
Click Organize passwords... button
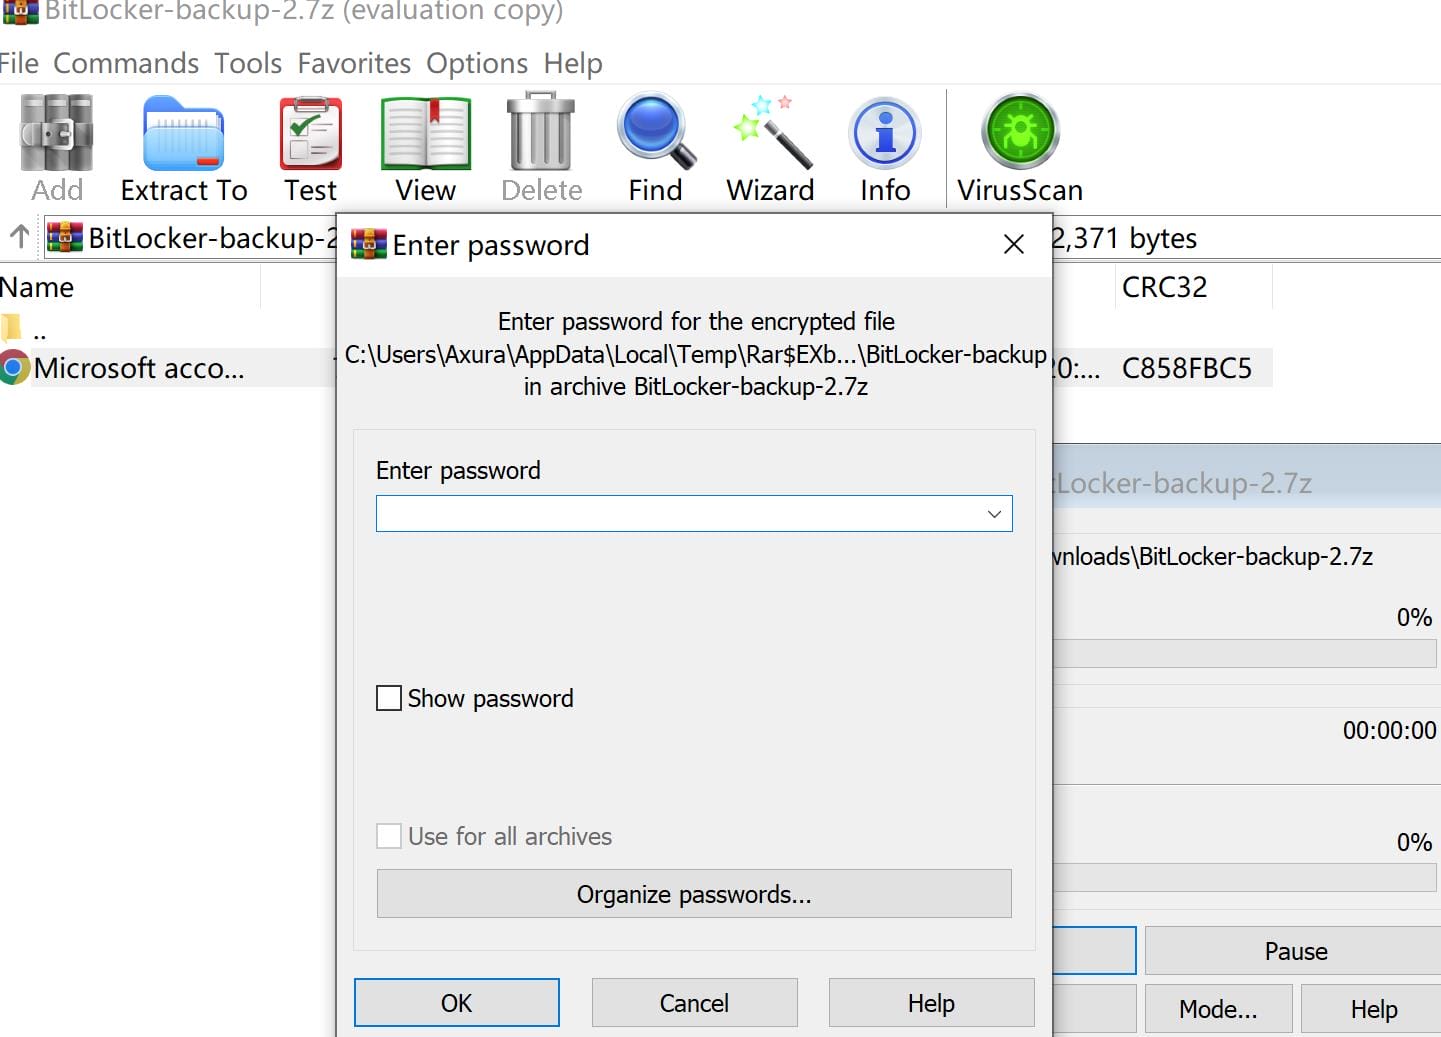pos(694,894)
